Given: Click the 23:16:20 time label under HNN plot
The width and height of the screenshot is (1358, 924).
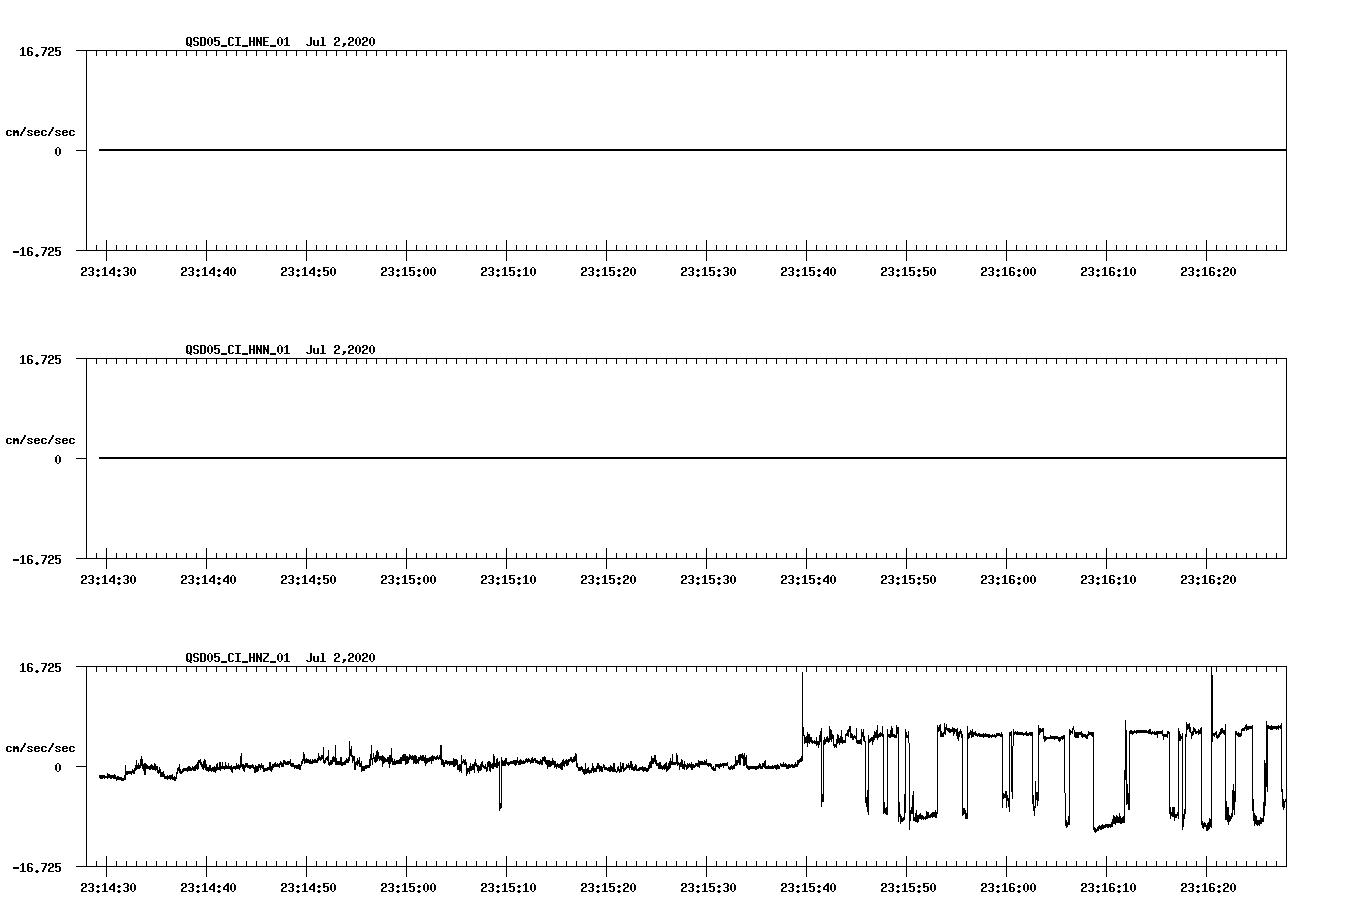Looking at the screenshot, I should 1208,580.
